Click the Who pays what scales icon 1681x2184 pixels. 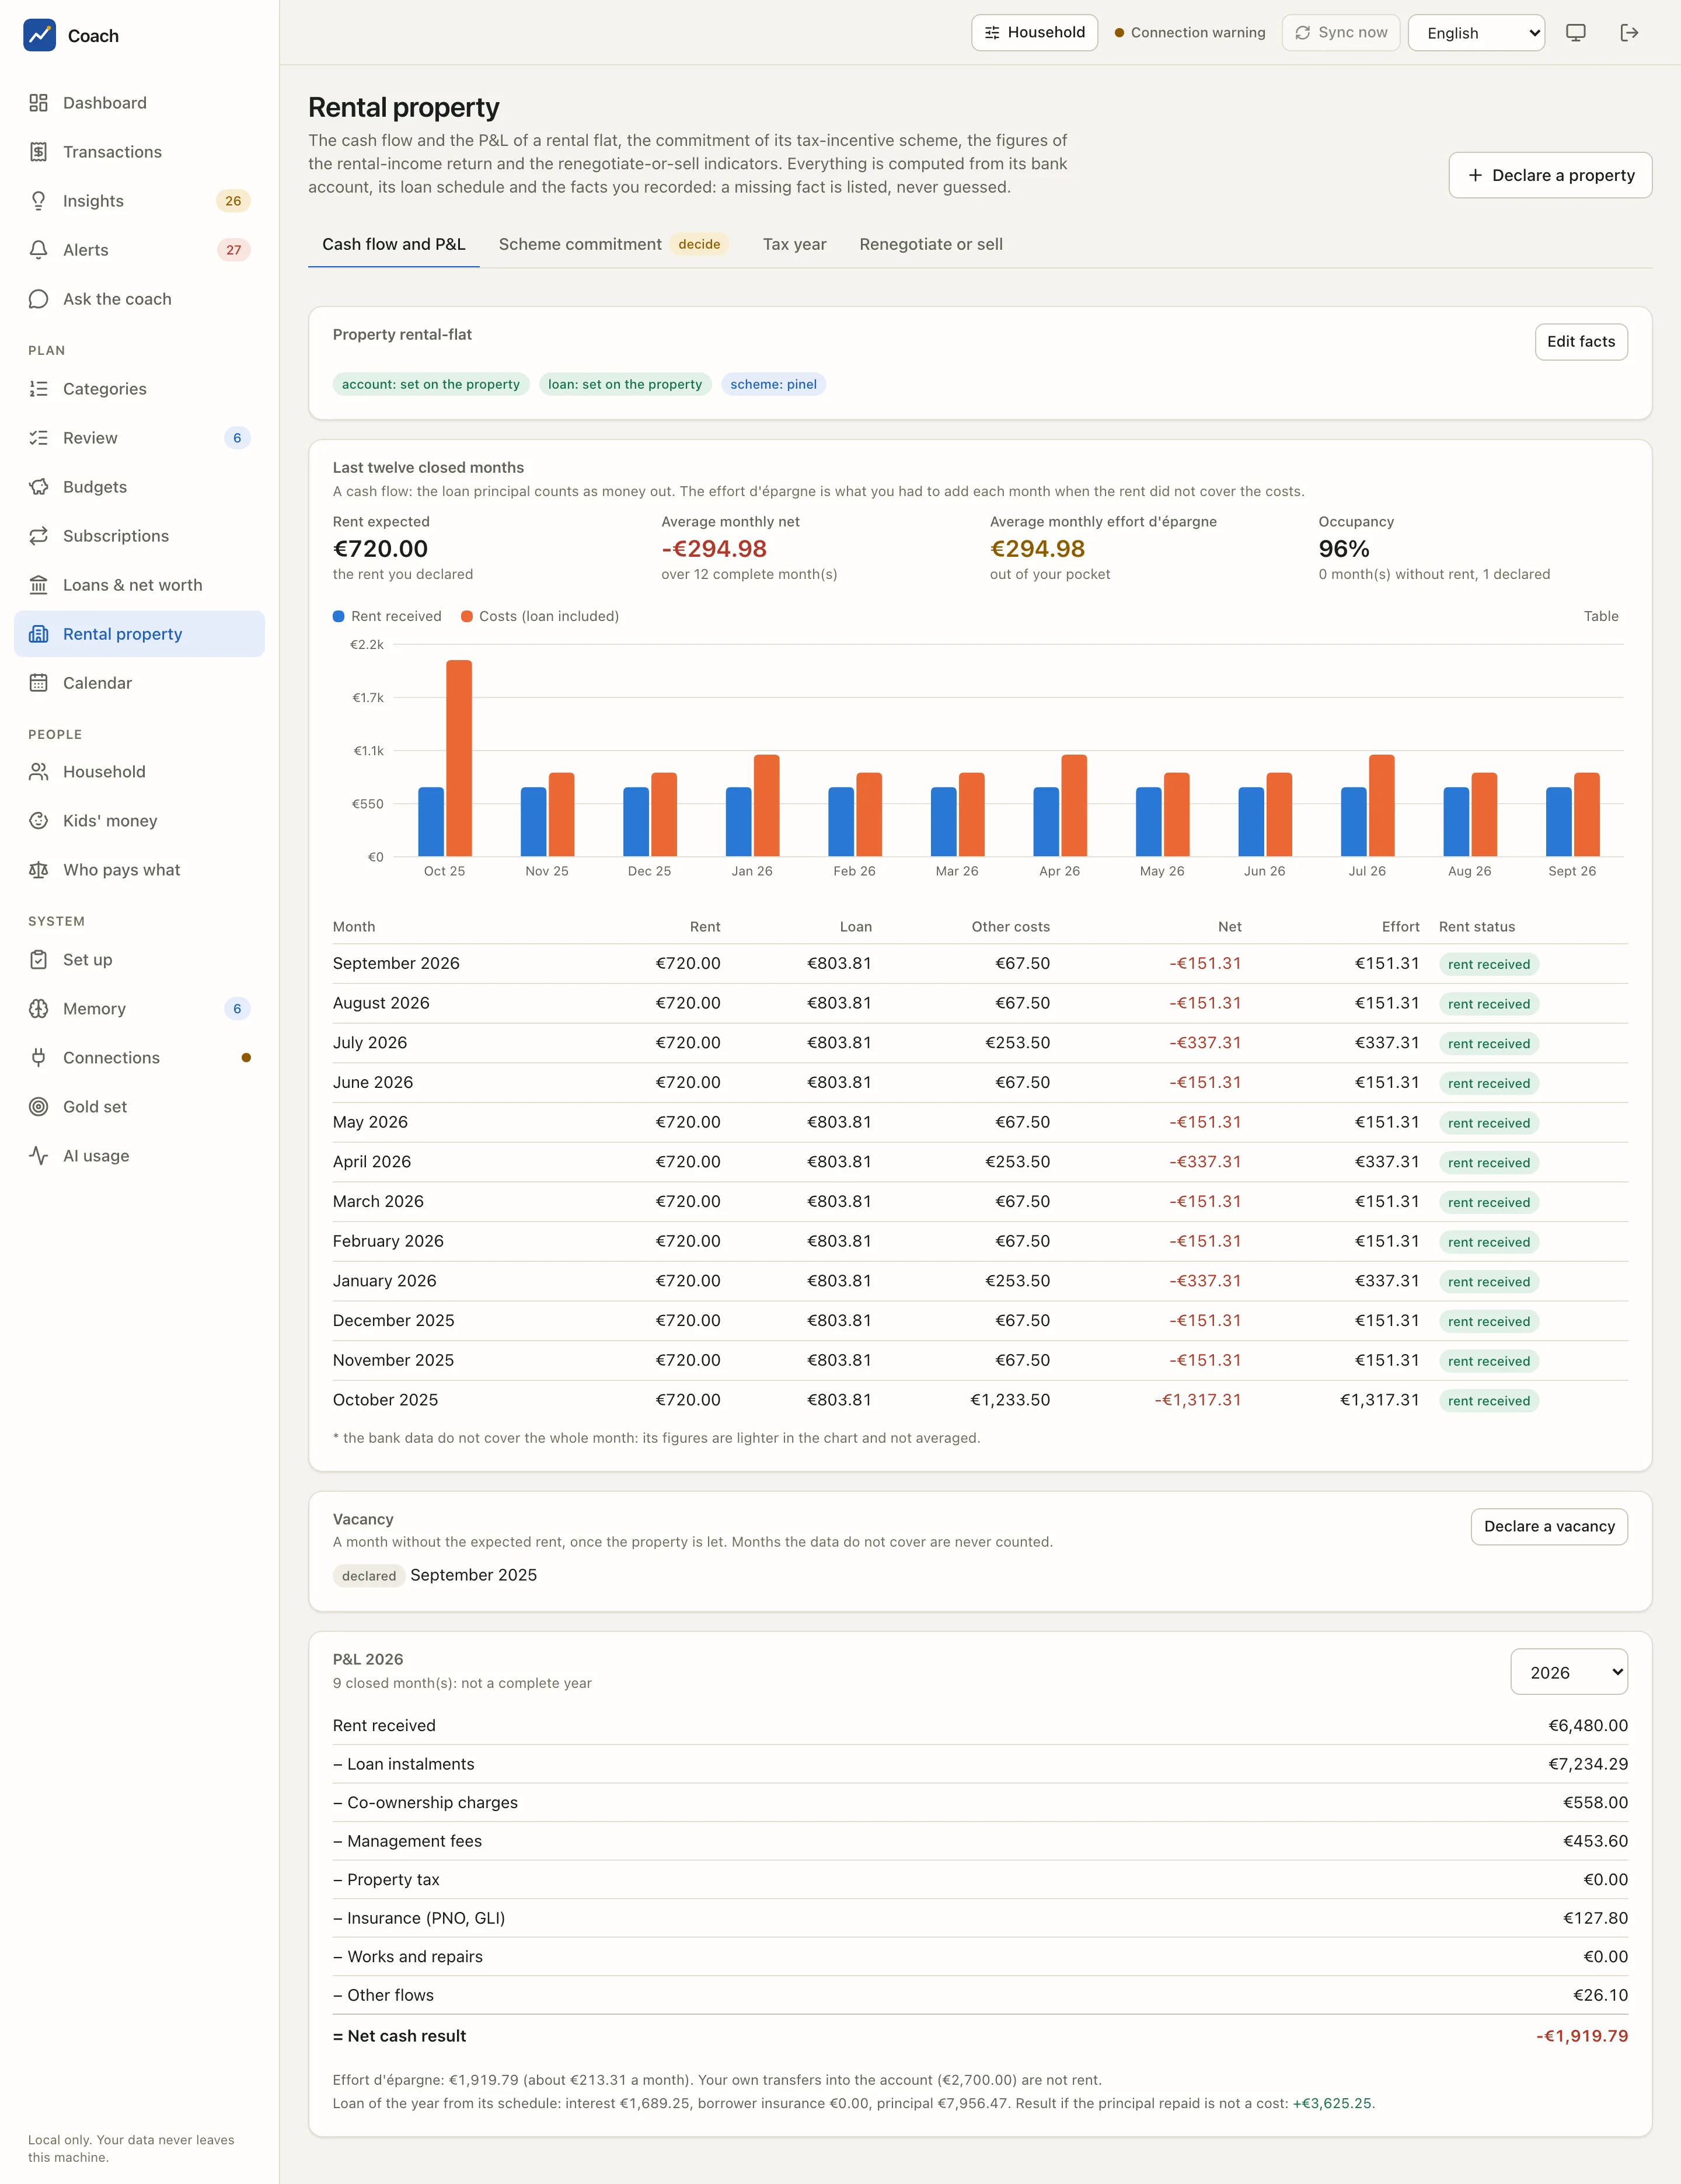pos(39,870)
